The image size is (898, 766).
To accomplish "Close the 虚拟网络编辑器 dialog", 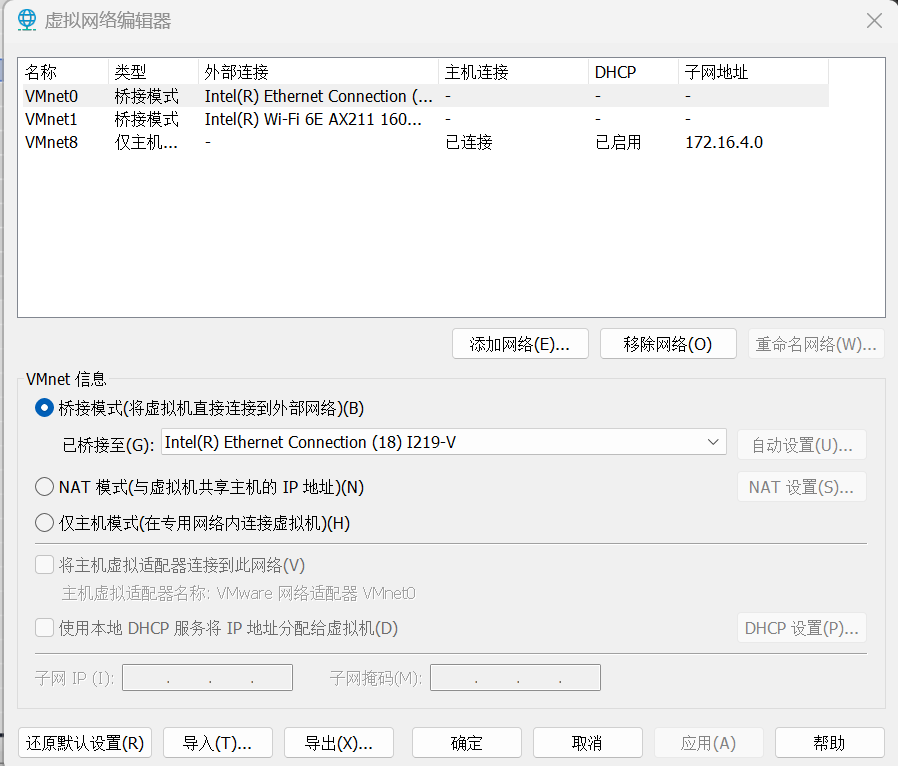I will (x=874, y=21).
